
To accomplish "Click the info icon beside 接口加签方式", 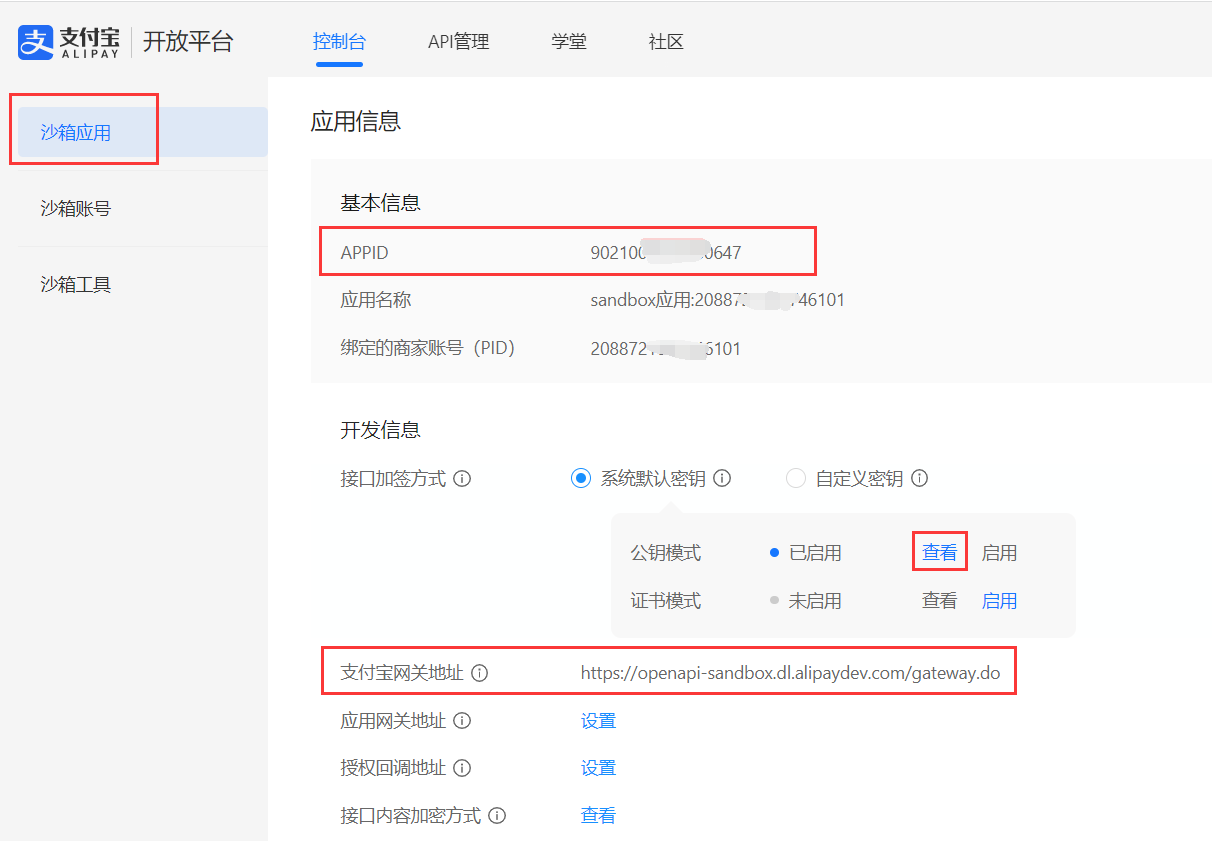I will [462, 479].
